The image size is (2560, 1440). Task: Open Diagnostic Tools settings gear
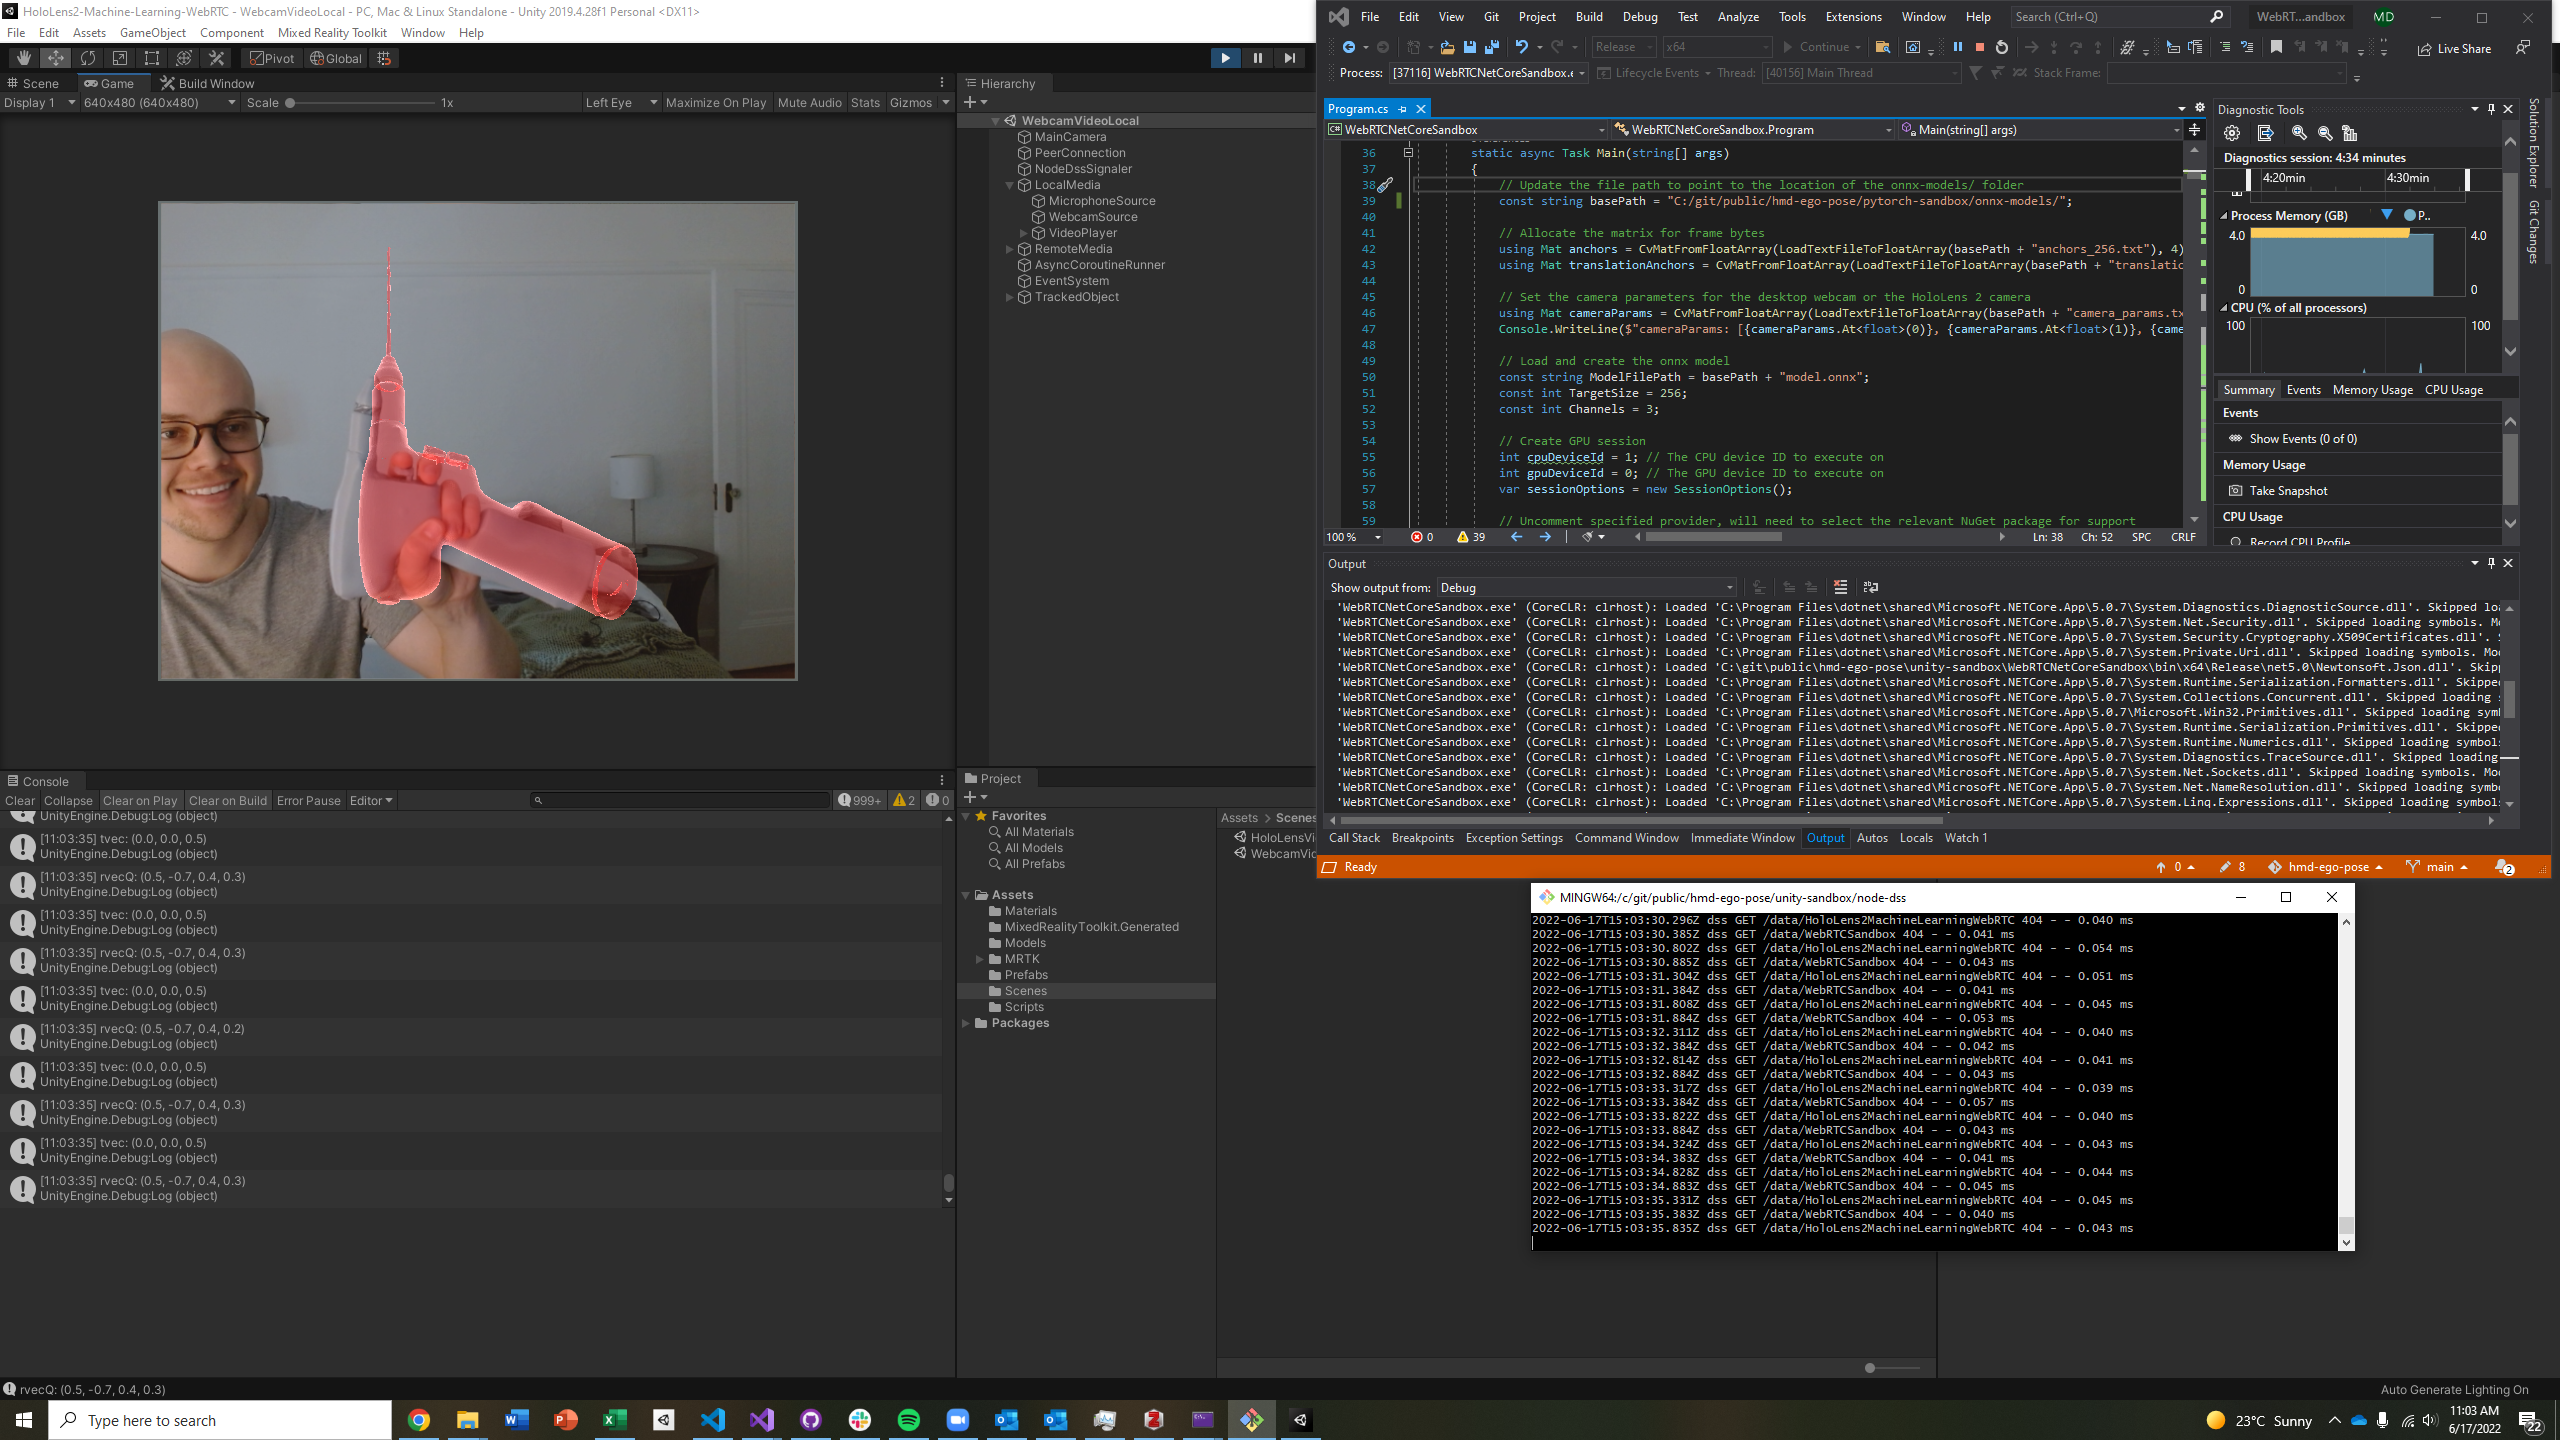point(2232,133)
